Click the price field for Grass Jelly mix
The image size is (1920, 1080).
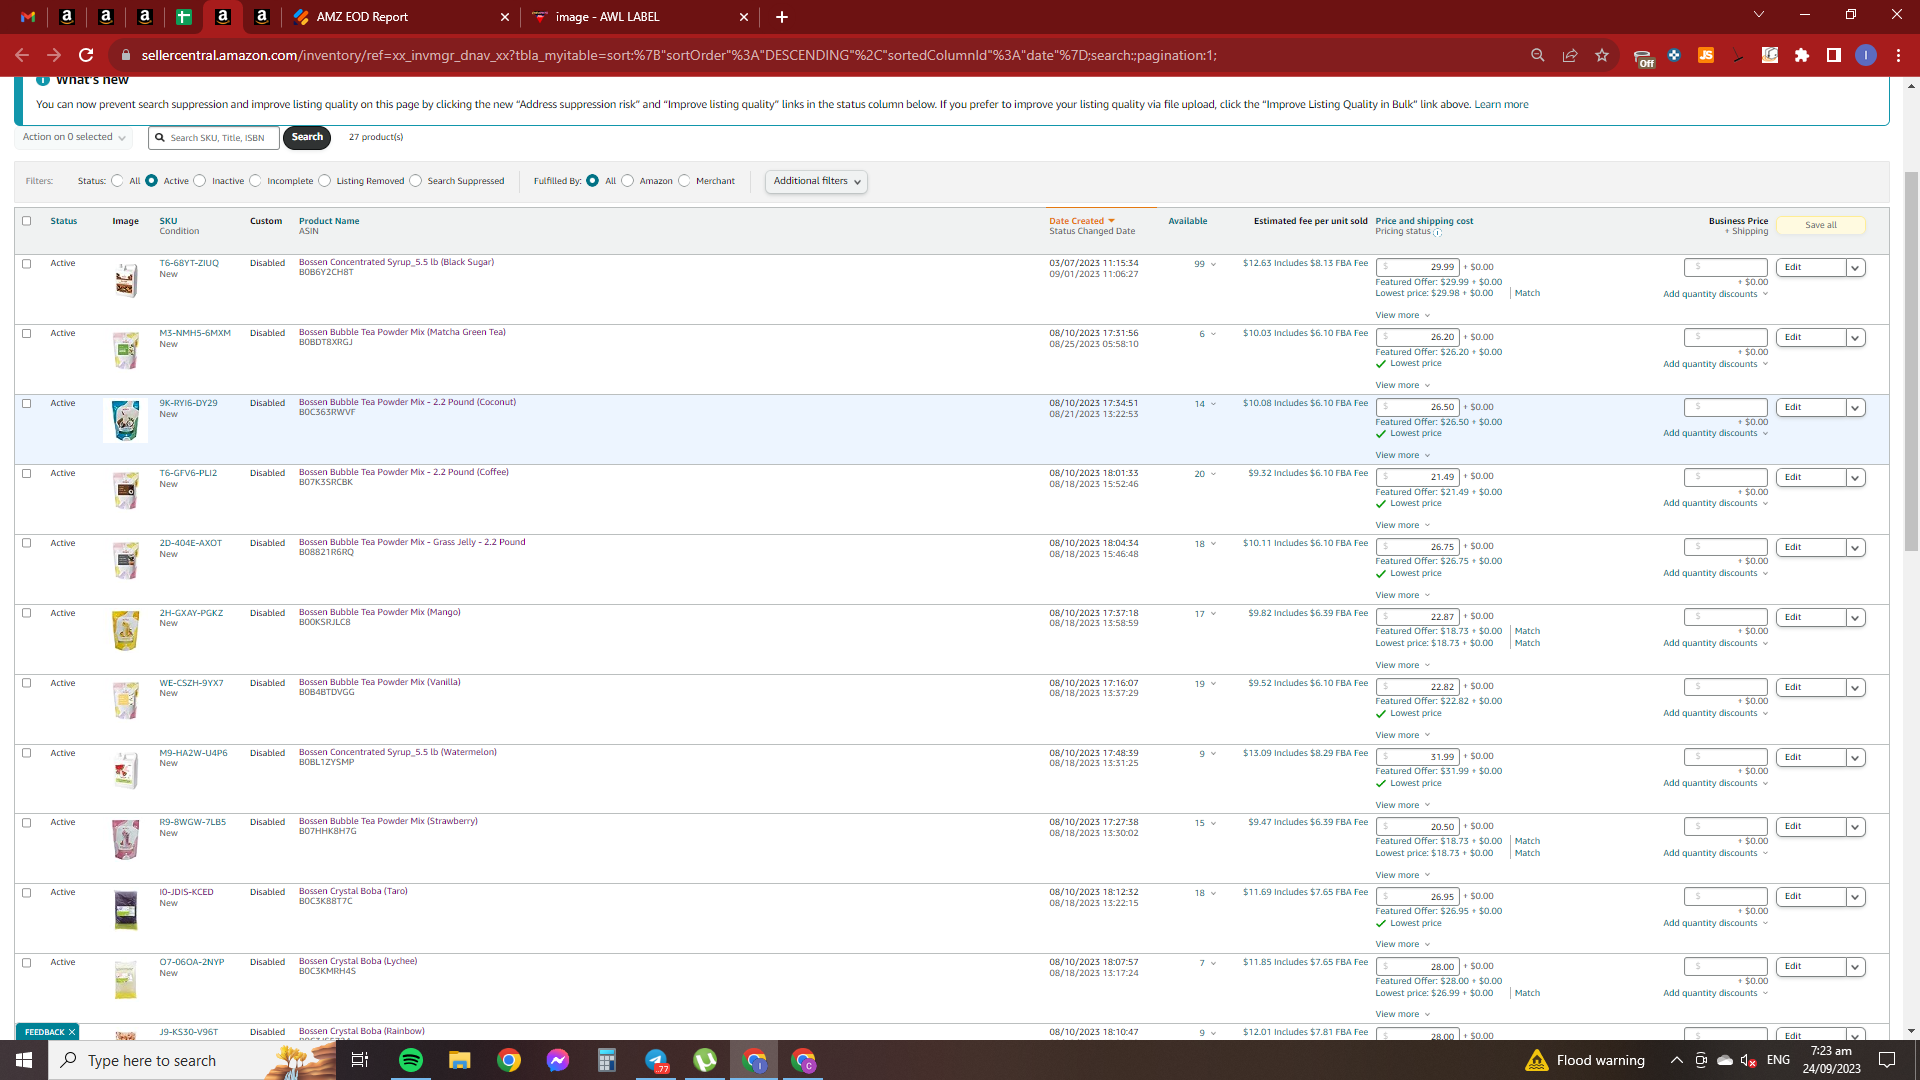(1418, 547)
